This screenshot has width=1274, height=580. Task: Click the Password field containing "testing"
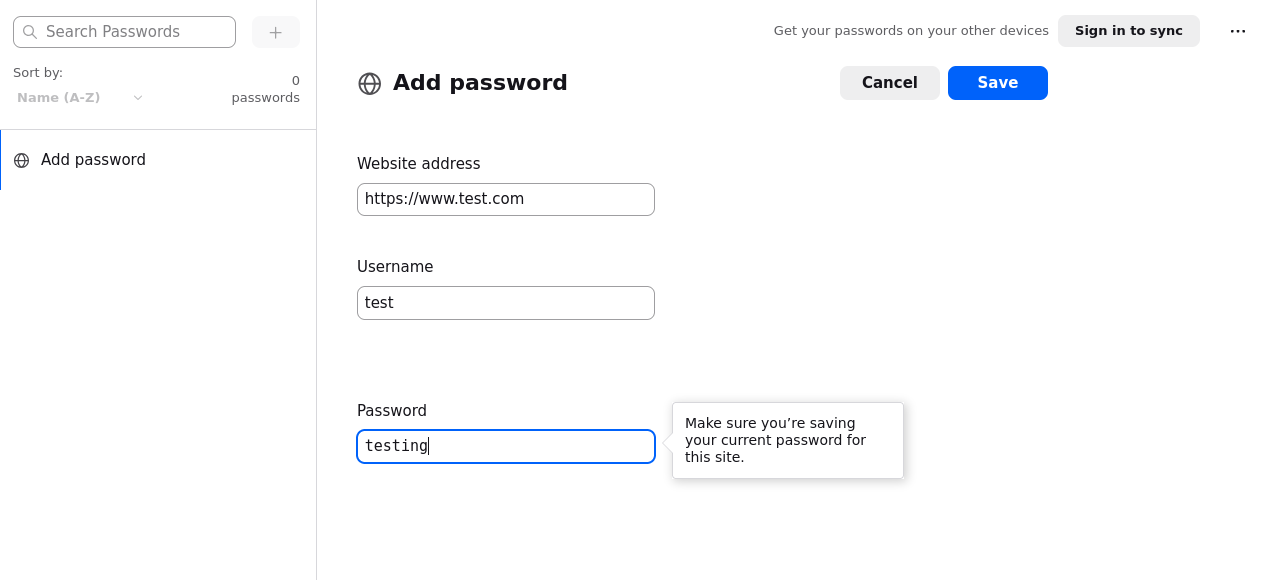tap(505, 446)
